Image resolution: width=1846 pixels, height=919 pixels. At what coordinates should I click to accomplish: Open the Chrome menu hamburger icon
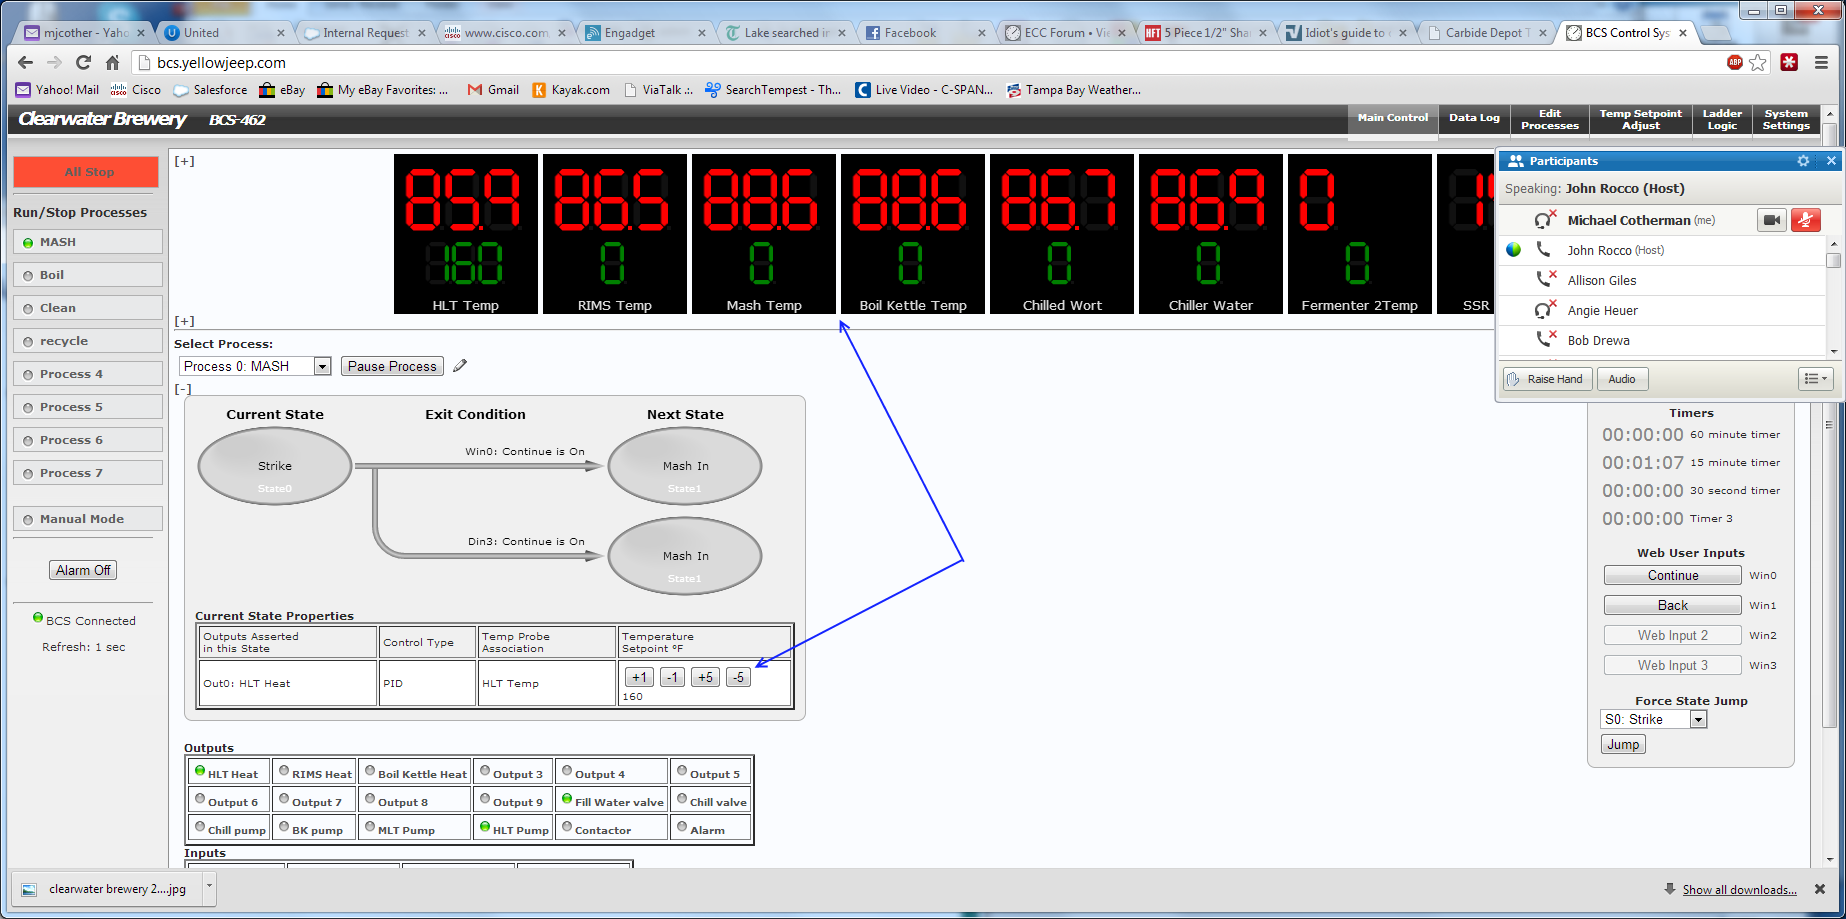[x=1821, y=62]
